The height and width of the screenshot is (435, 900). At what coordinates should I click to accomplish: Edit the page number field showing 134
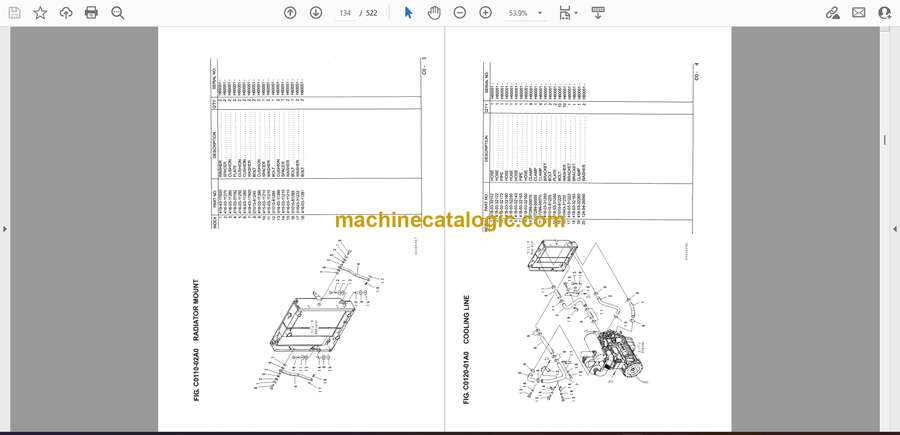click(345, 13)
